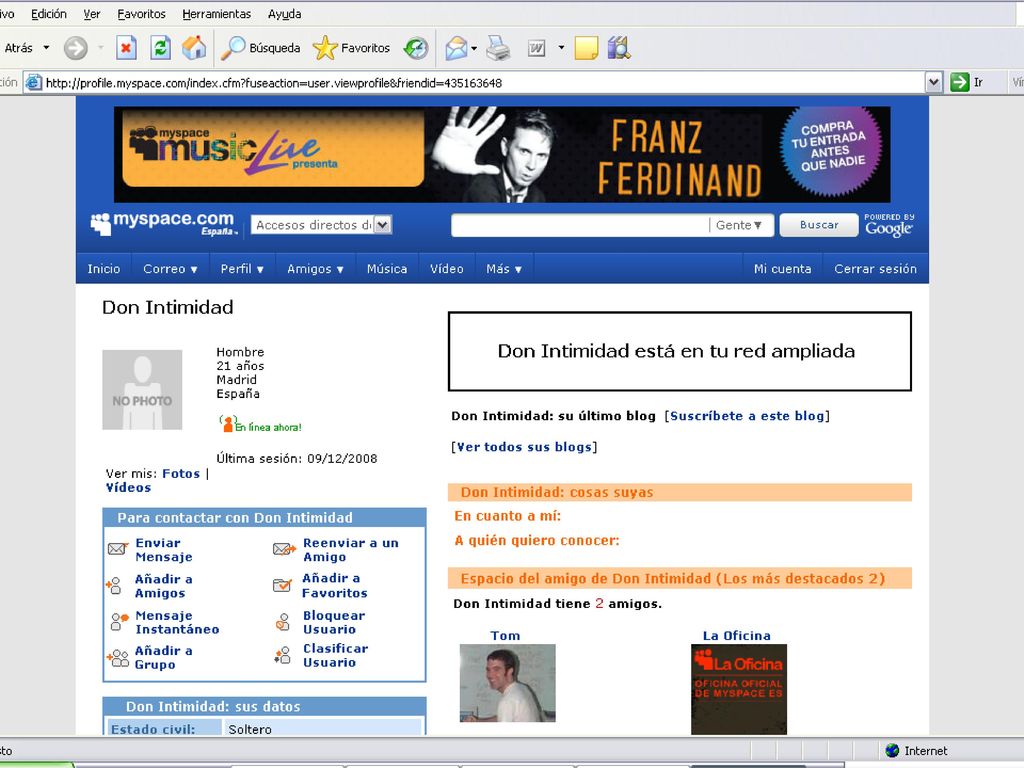Open Tom's friend profile photo

pos(507,683)
